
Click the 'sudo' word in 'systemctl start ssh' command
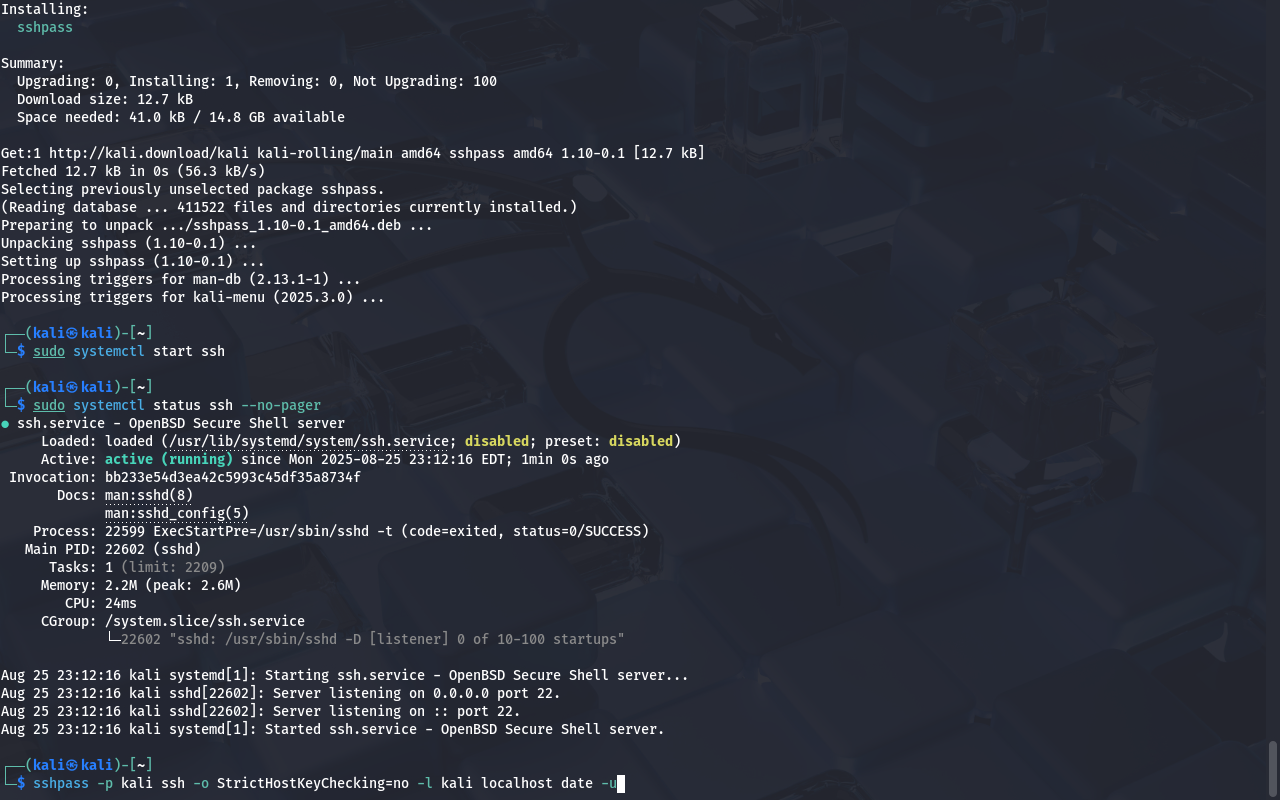[x=49, y=351]
